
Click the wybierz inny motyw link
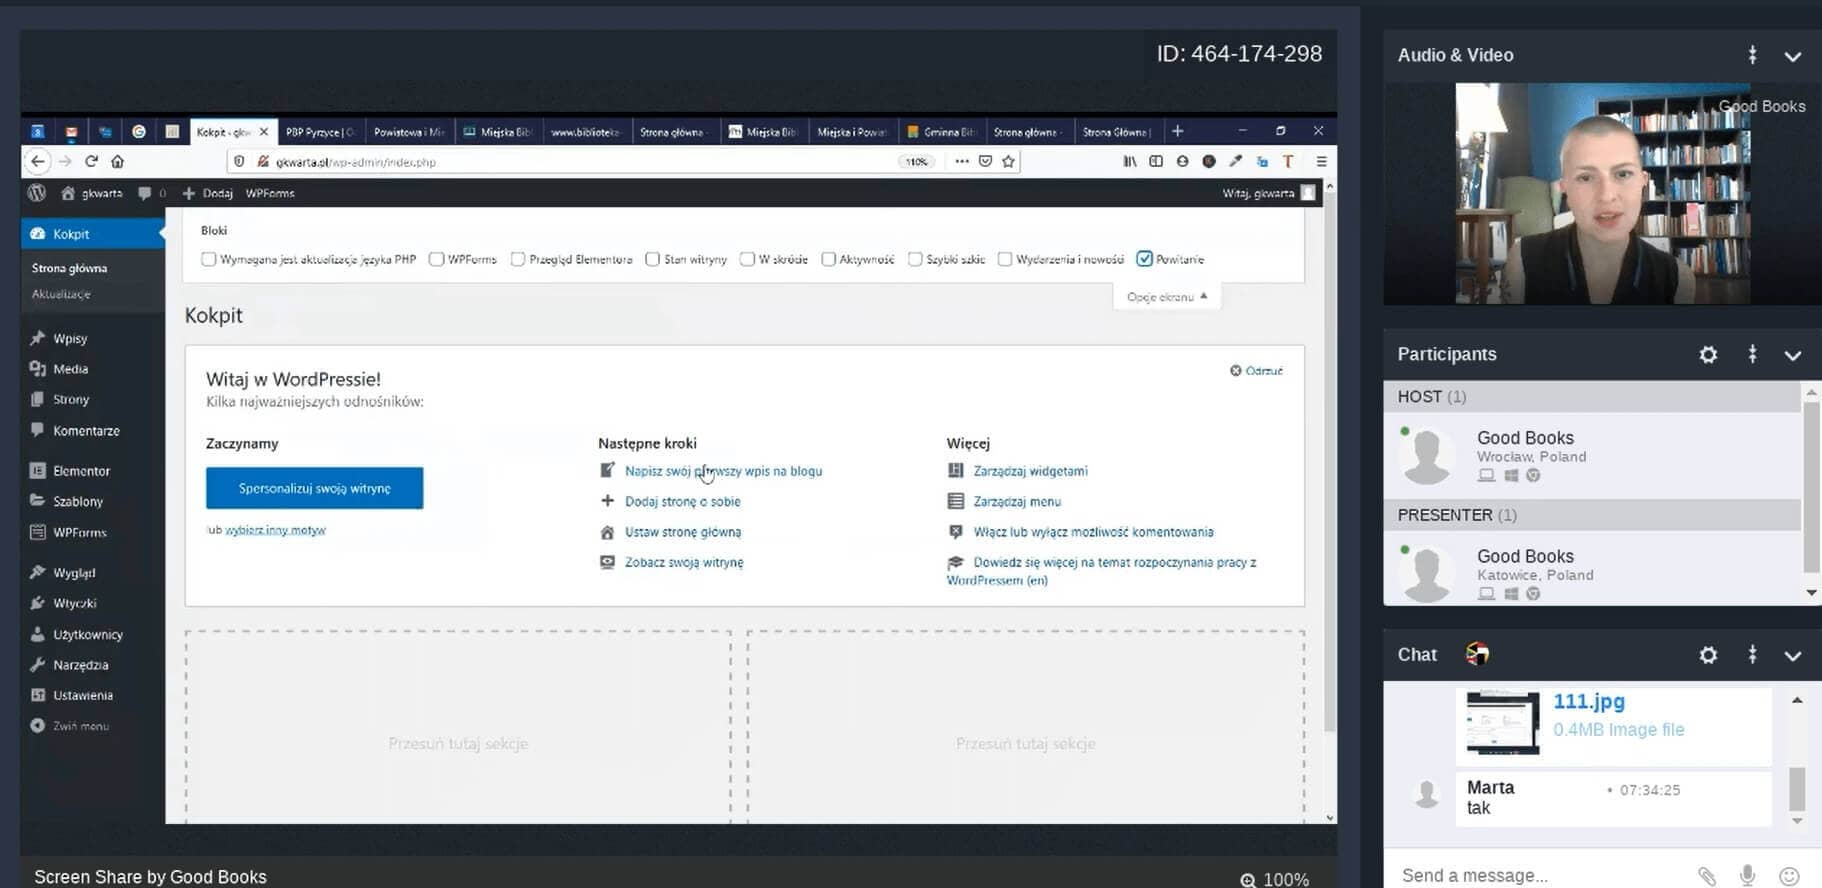(x=275, y=530)
